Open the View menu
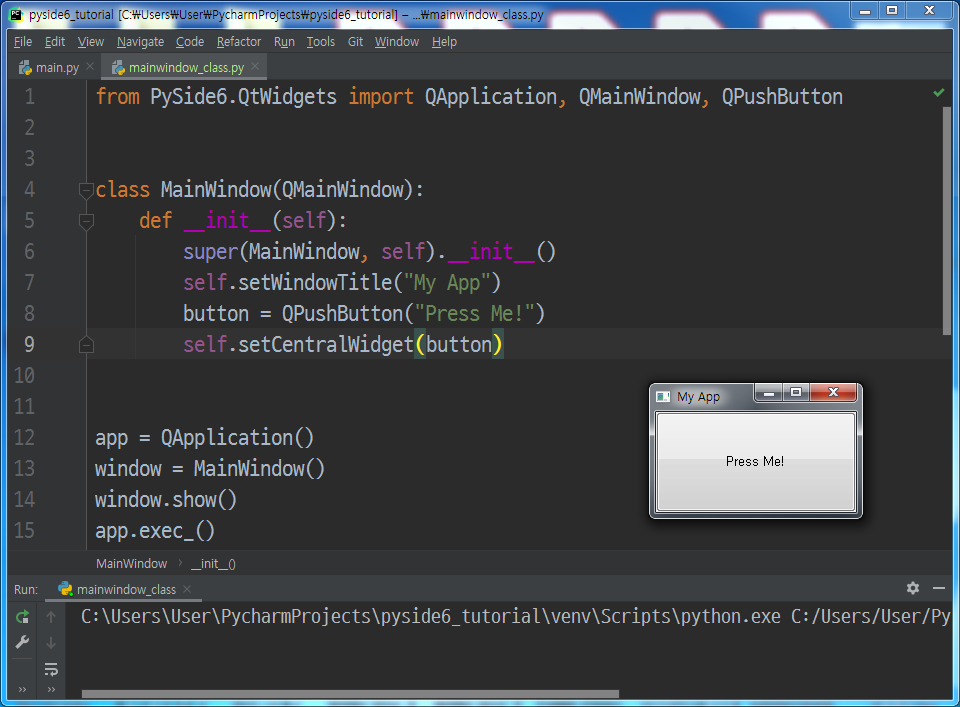 tap(91, 42)
